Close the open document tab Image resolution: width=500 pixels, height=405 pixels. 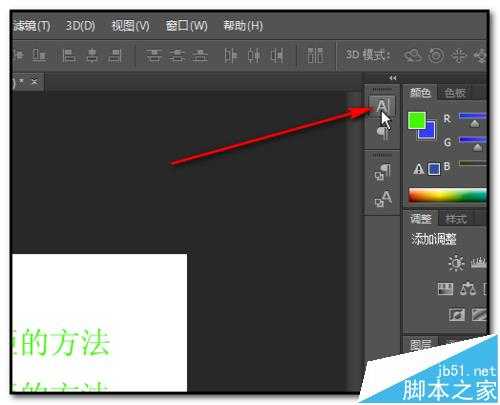click(x=35, y=81)
